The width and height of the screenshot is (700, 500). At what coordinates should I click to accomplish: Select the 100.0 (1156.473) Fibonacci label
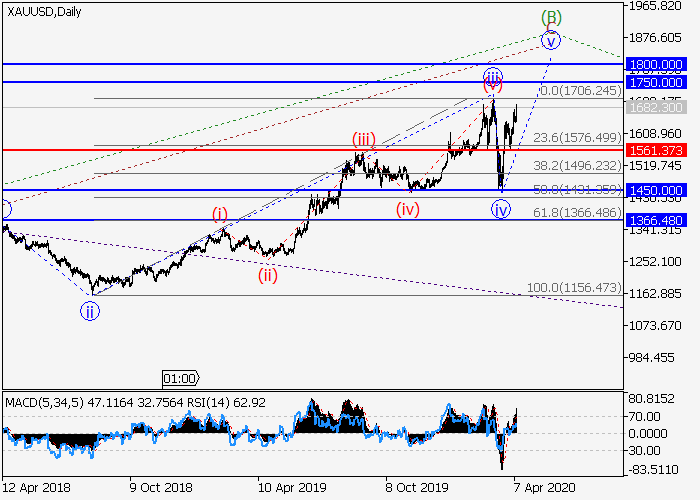pyautogui.click(x=574, y=288)
